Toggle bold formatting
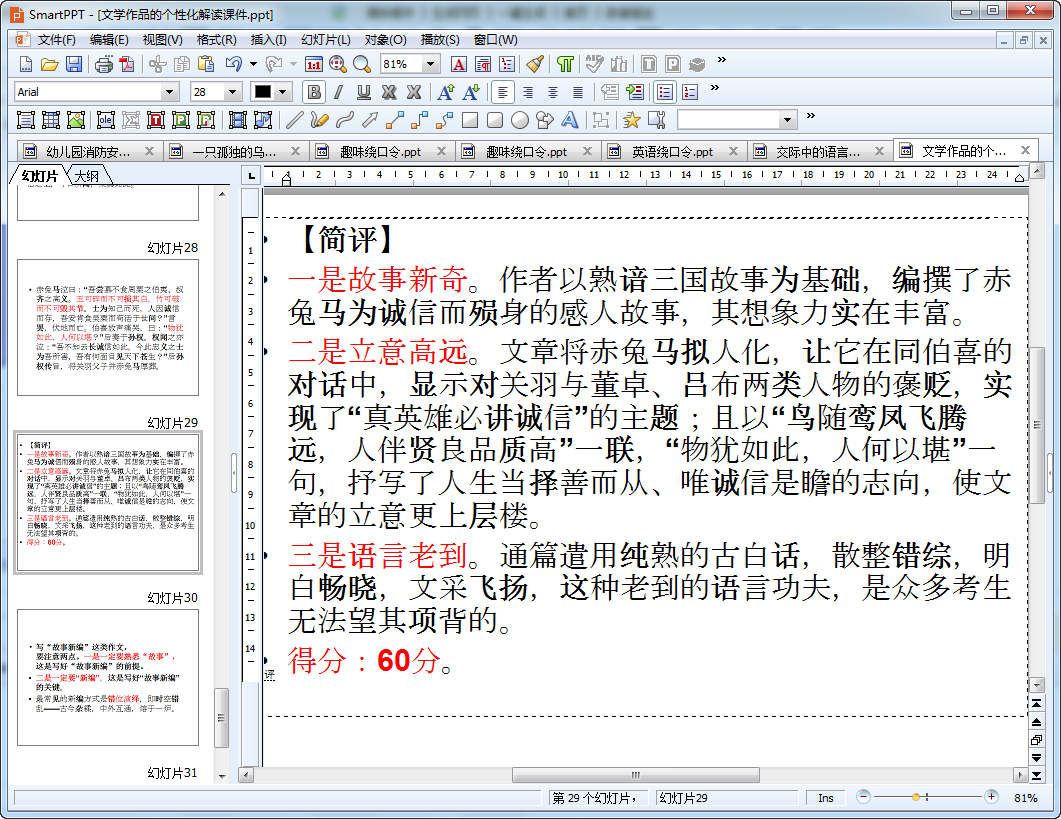This screenshot has height=819, width=1061. 314,92
